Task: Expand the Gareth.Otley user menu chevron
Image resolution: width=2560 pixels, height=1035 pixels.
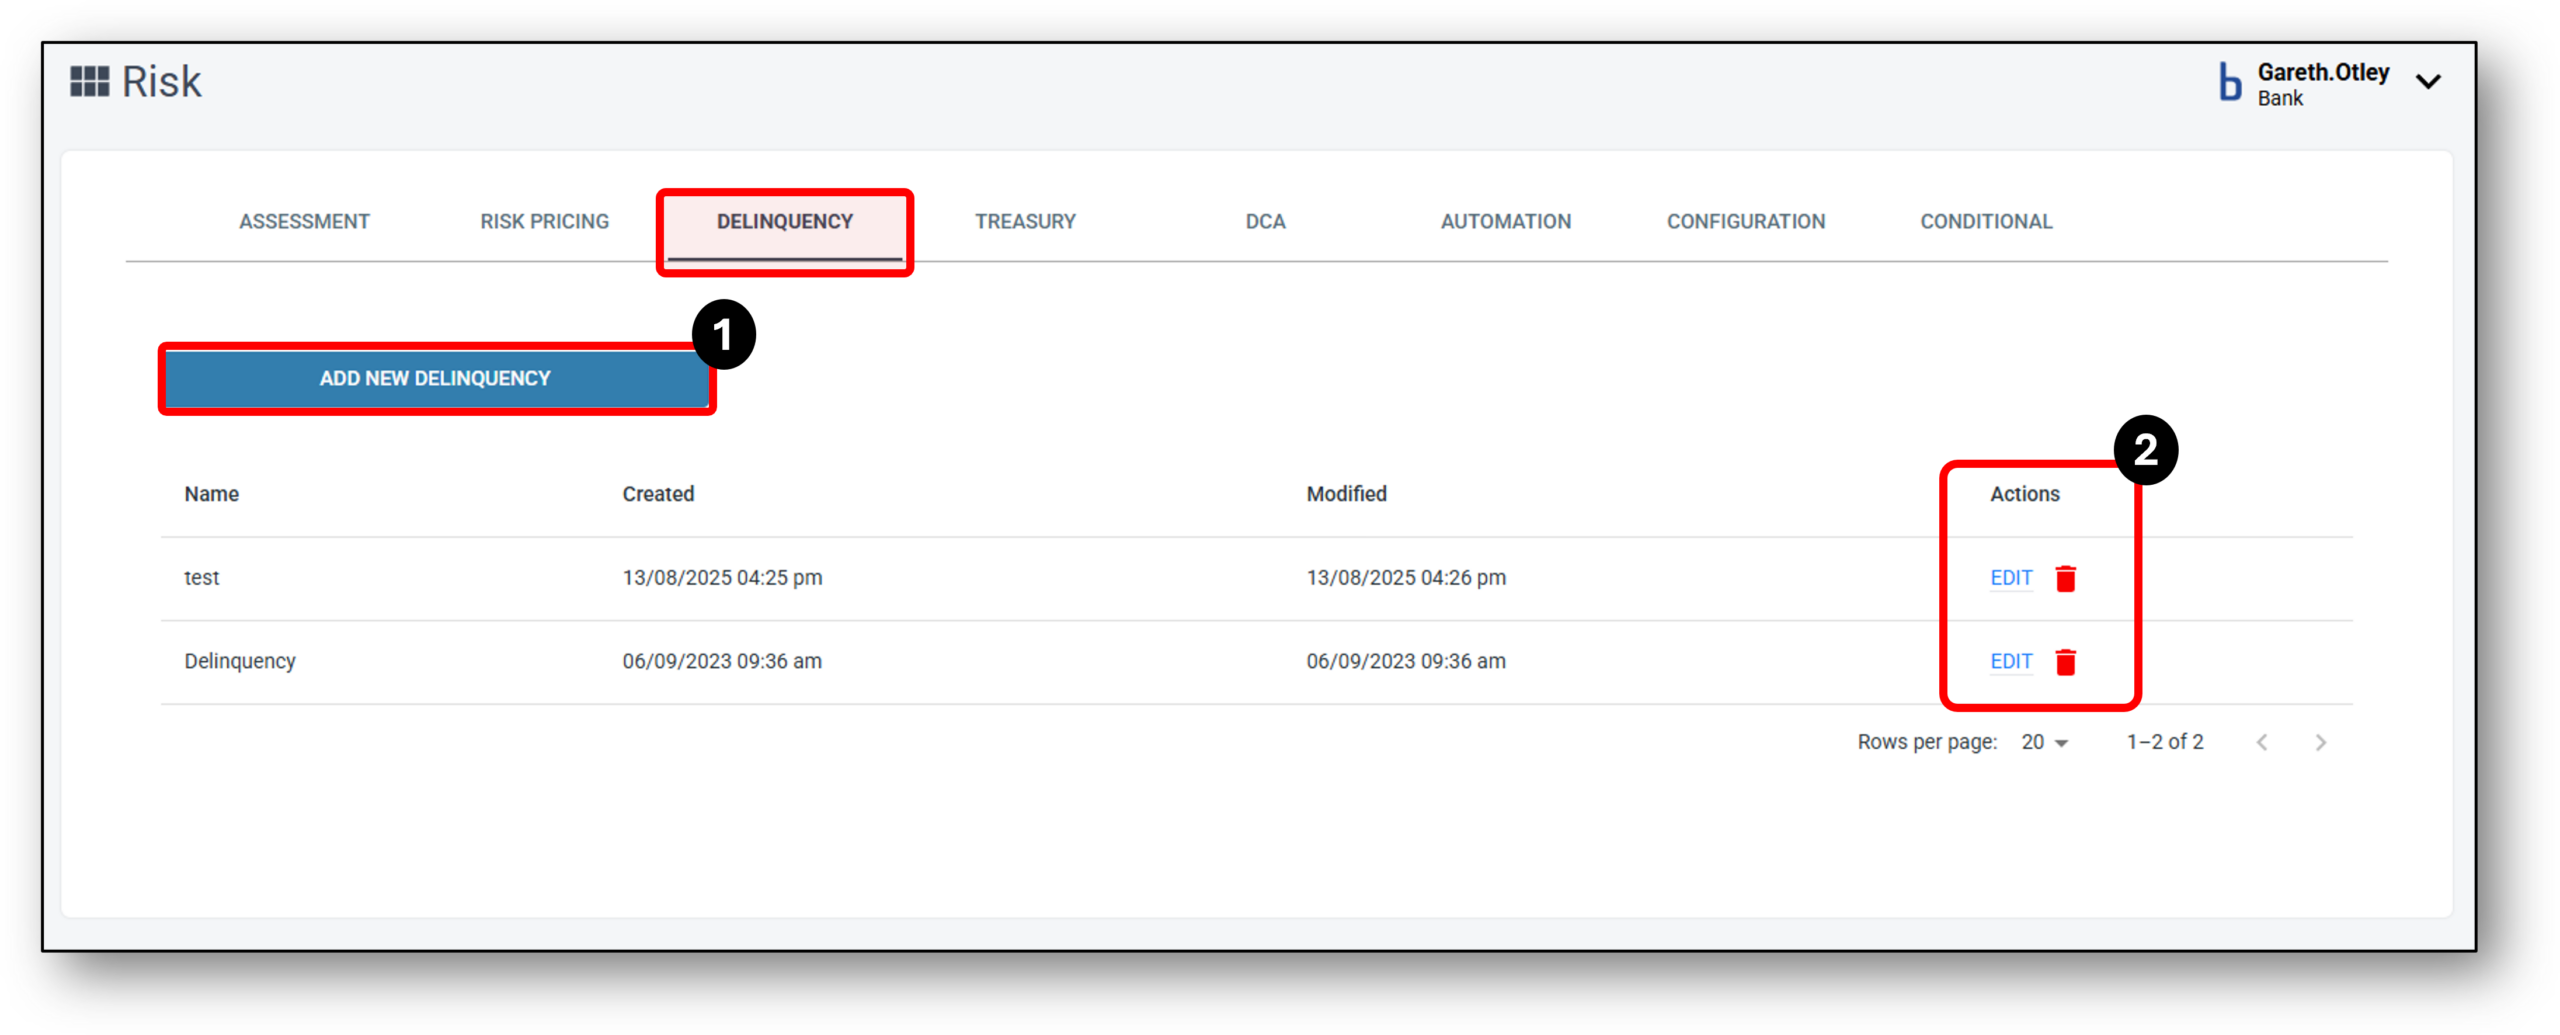Action: pyautogui.click(x=2428, y=83)
